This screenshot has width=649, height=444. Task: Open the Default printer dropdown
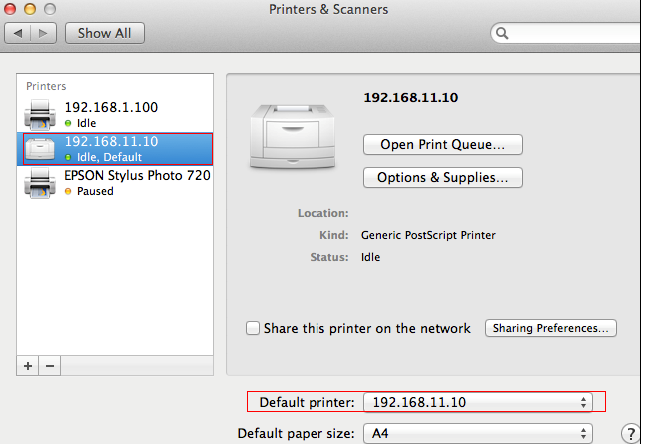(478, 402)
